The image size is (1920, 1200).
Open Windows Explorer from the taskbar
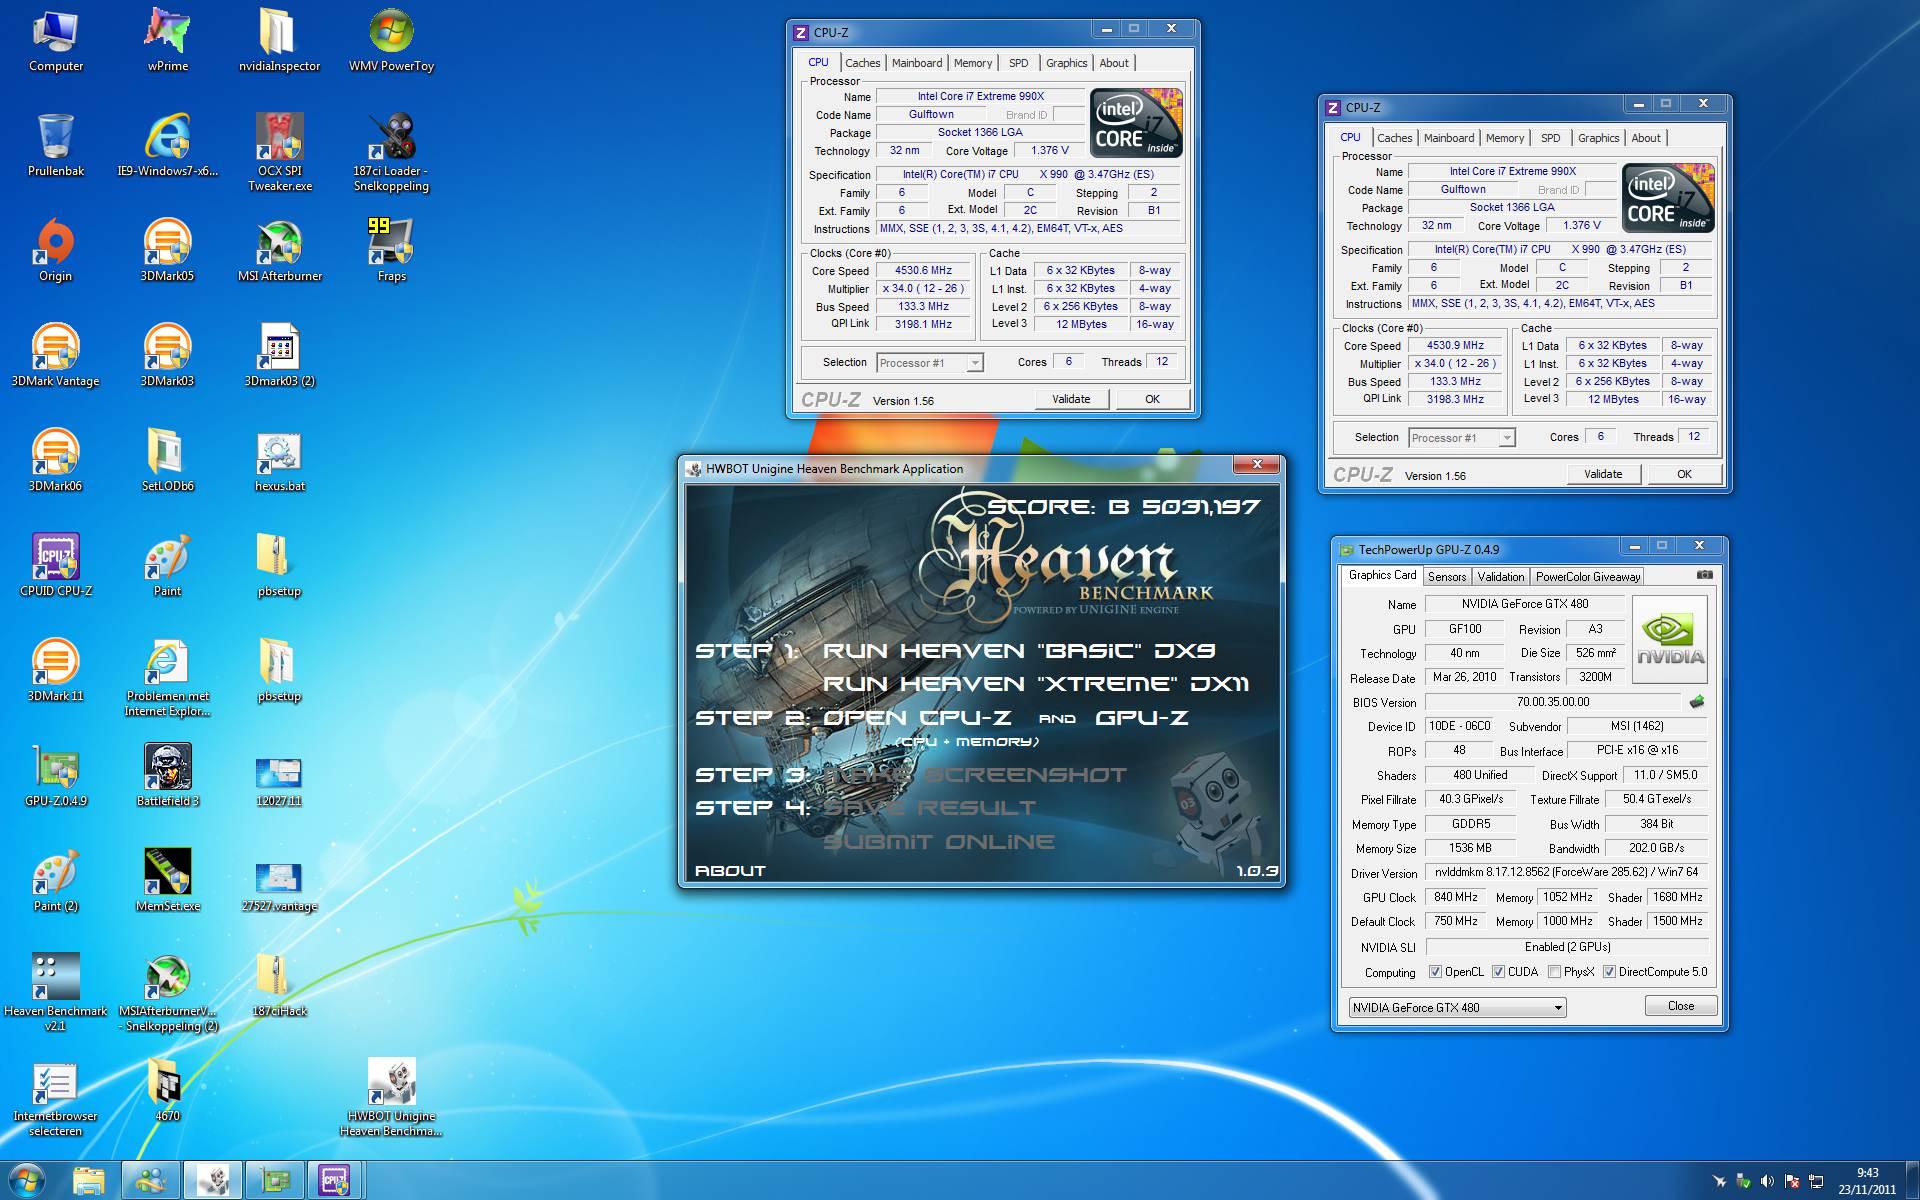(x=89, y=1181)
